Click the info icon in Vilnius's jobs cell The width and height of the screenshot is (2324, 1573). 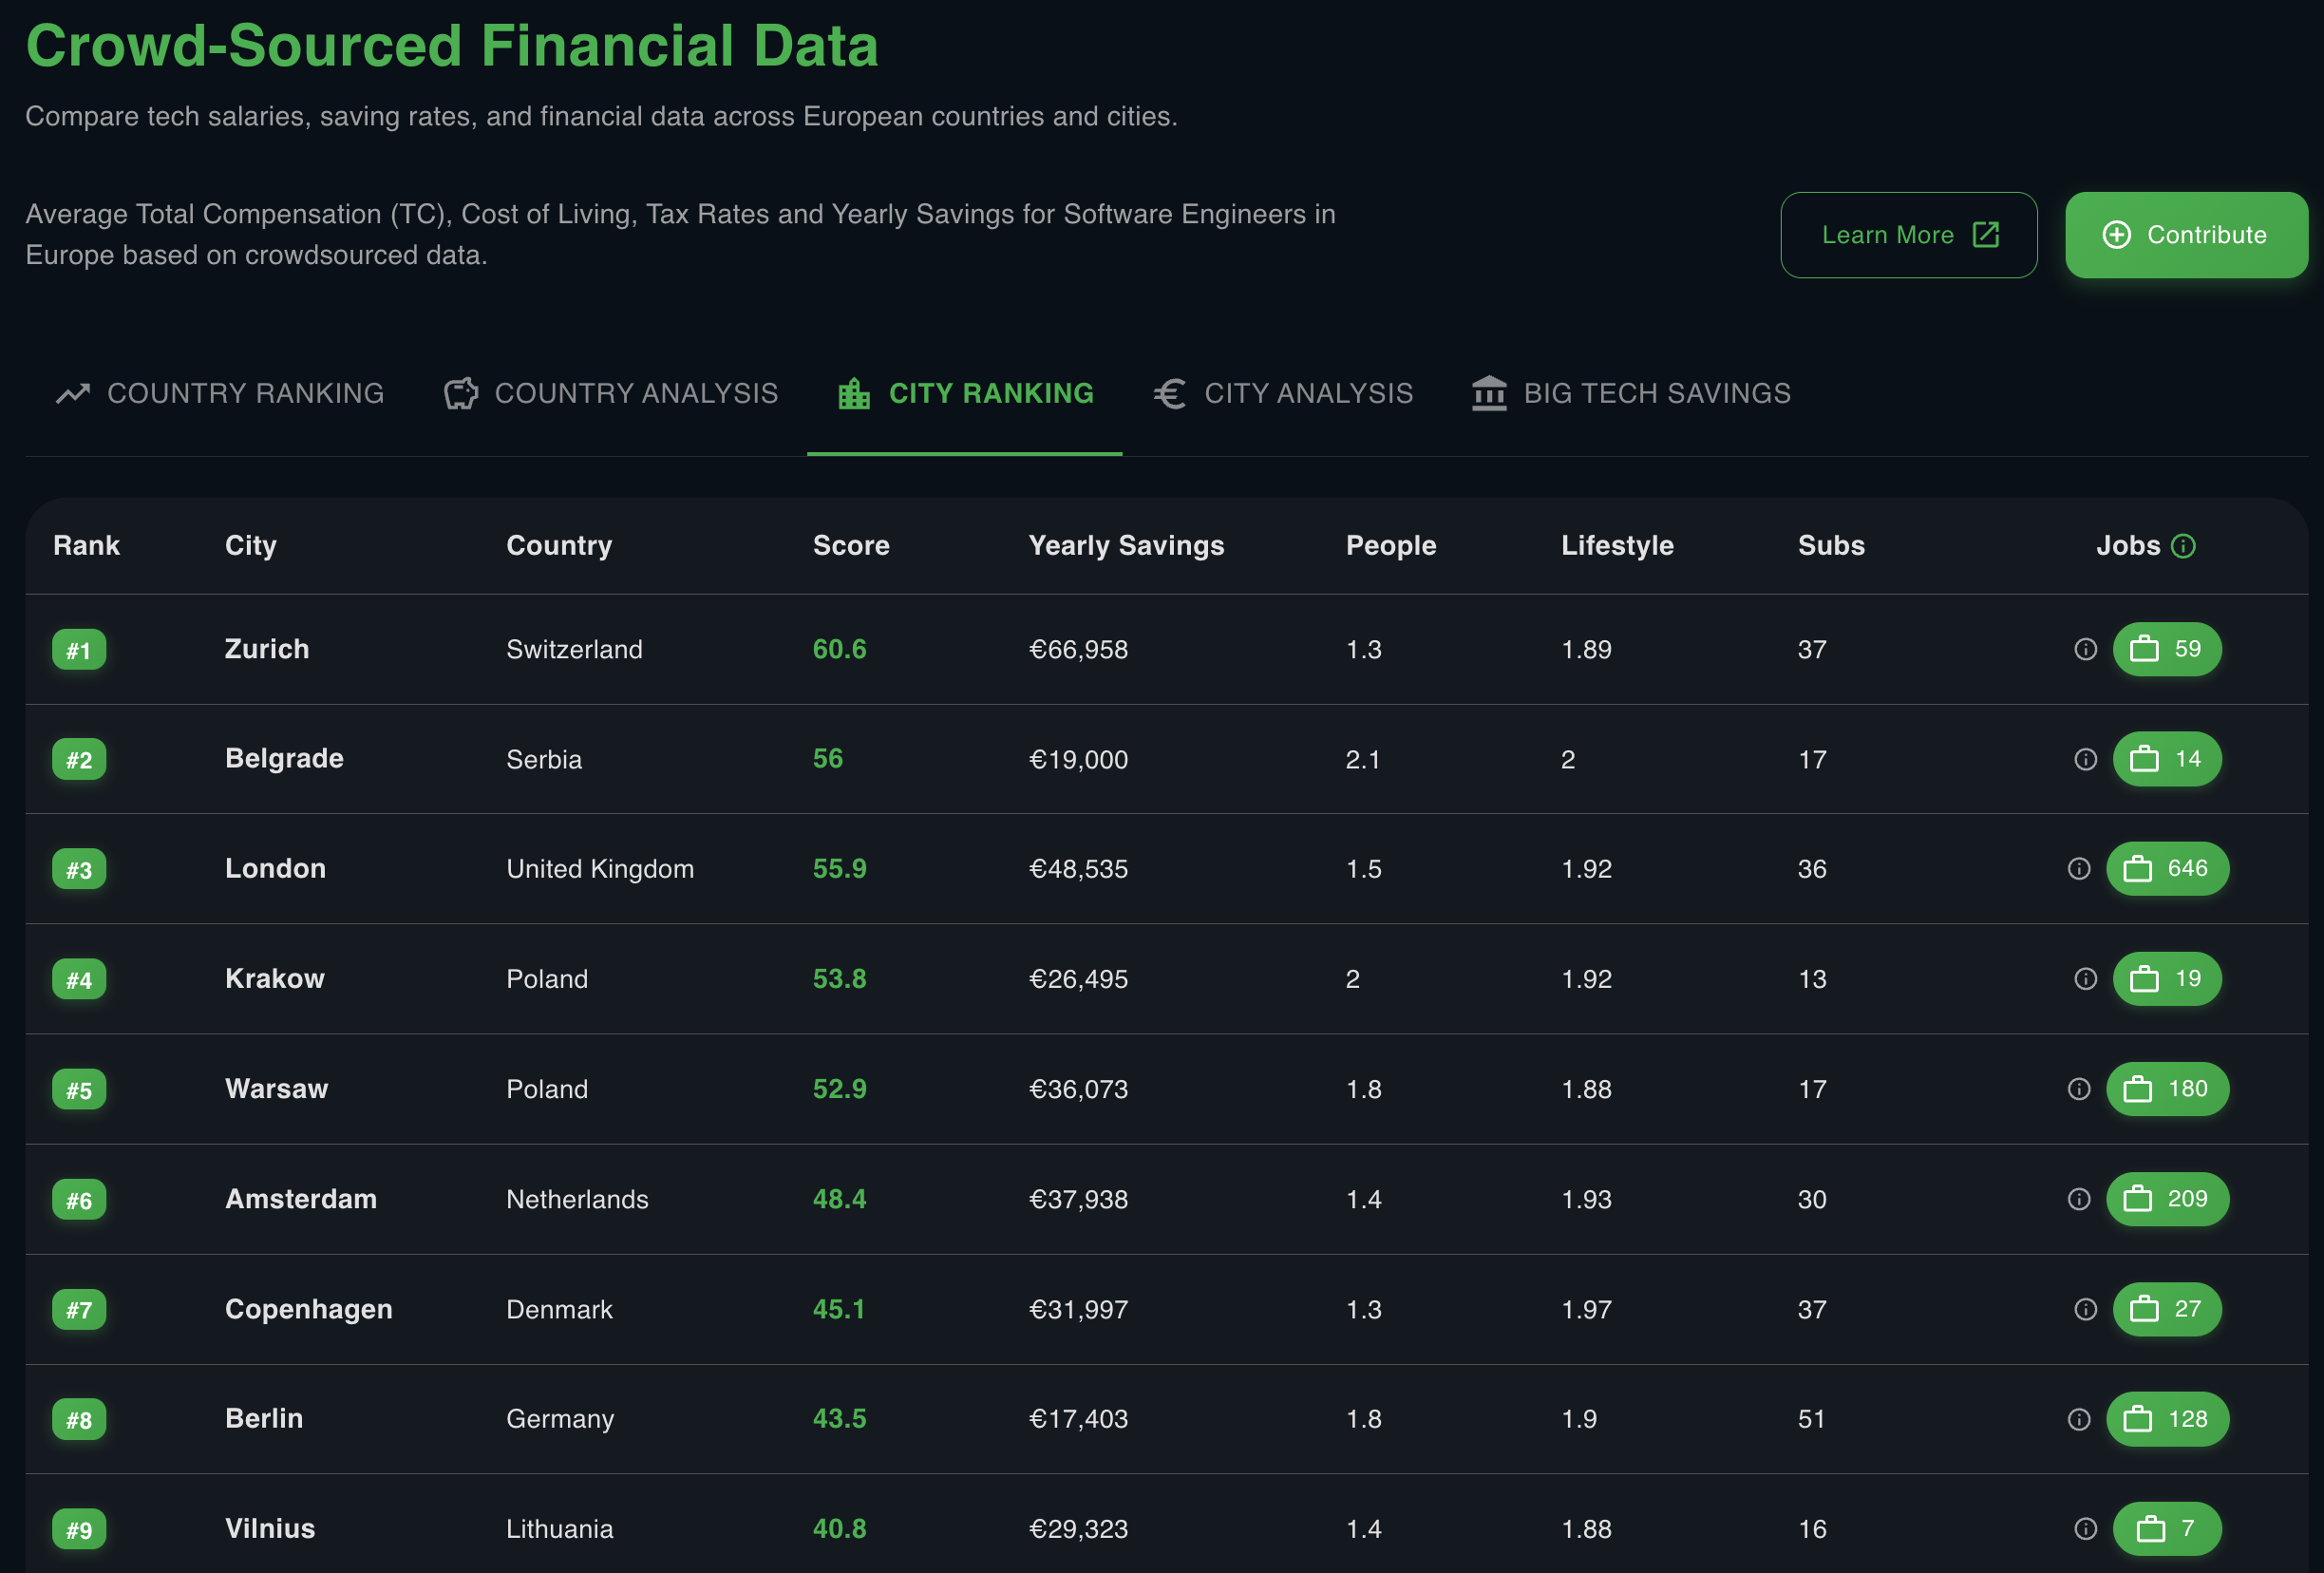coord(2085,1528)
